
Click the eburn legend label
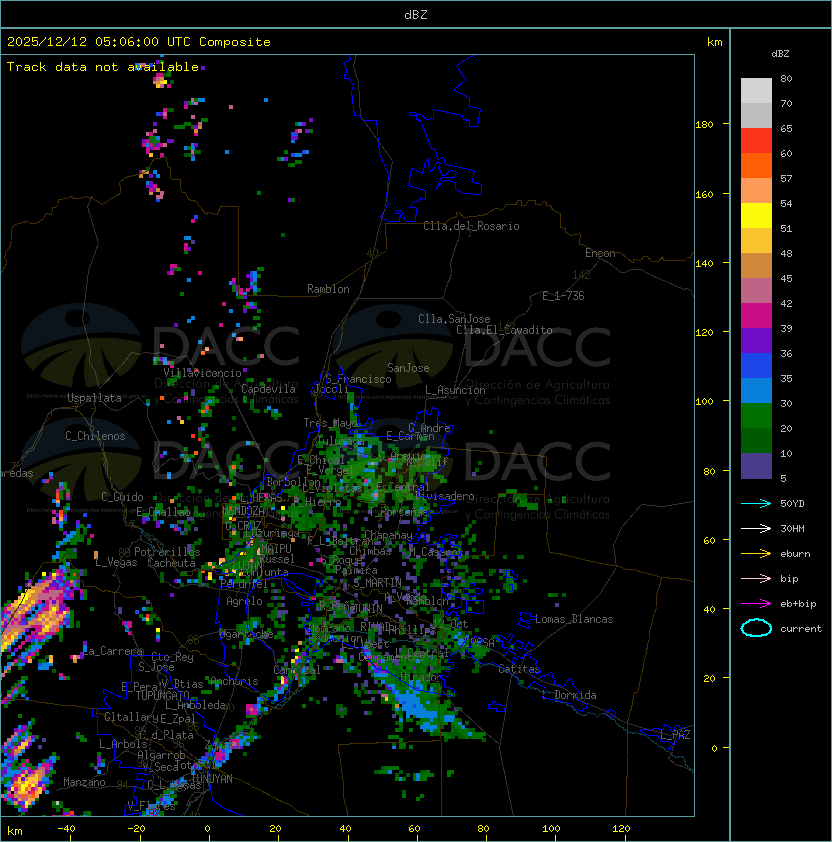pos(795,554)
